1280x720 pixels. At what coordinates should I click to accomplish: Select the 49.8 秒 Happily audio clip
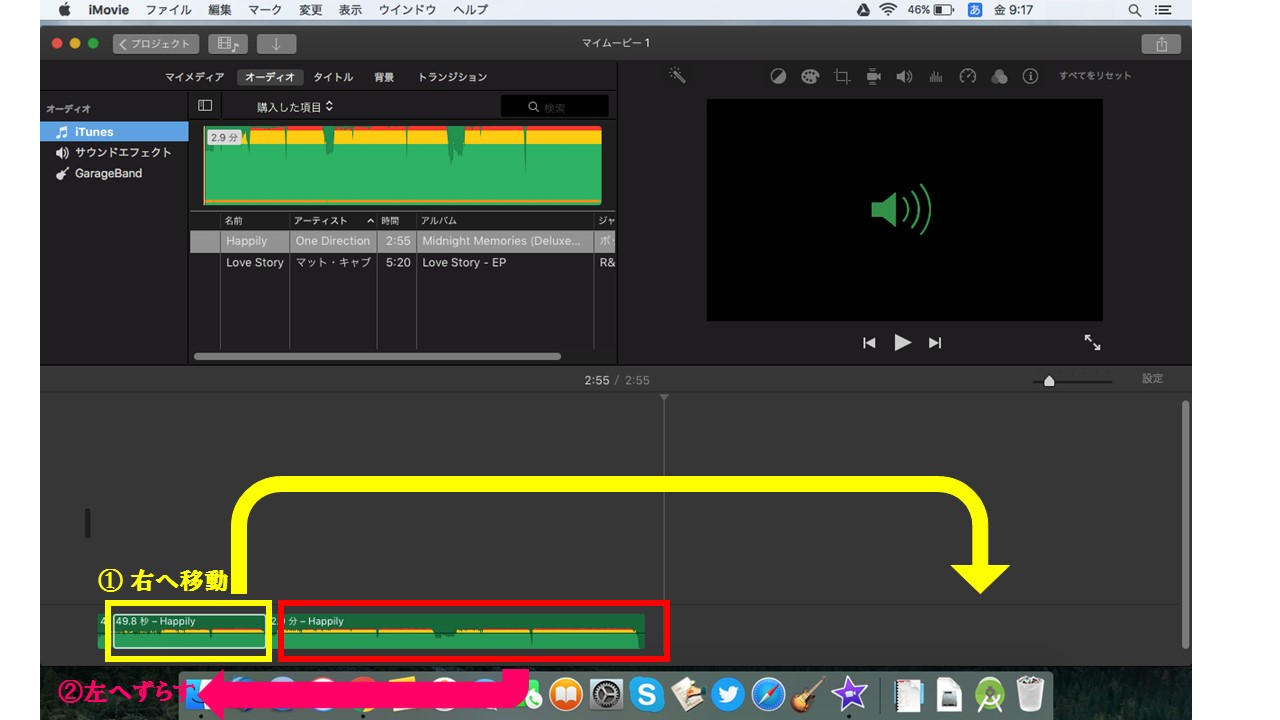[190, 631]
